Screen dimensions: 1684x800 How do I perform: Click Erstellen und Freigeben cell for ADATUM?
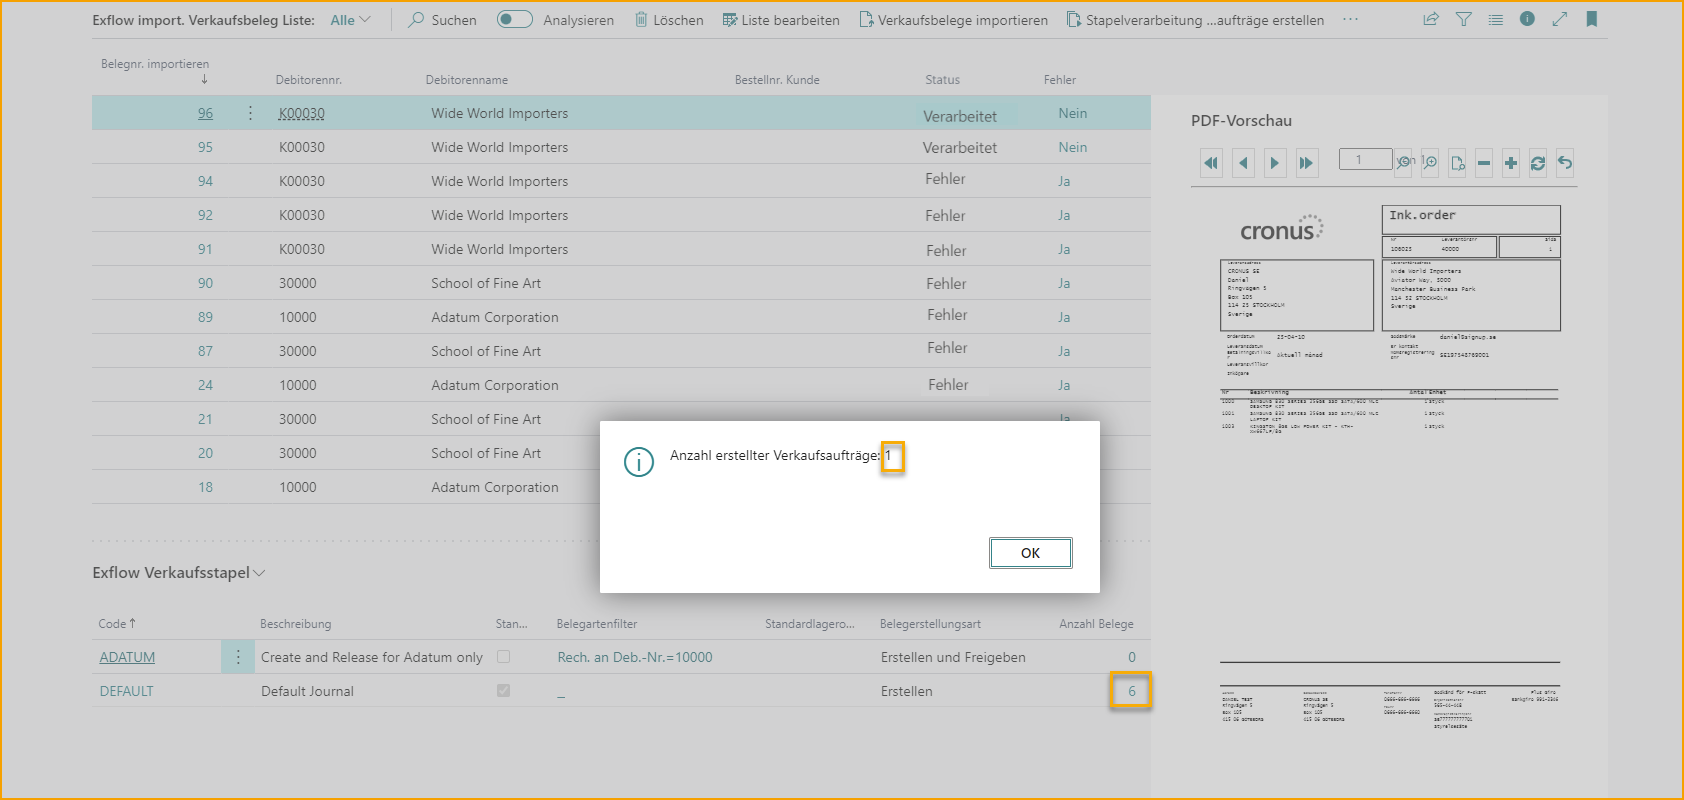pos(953,657)
